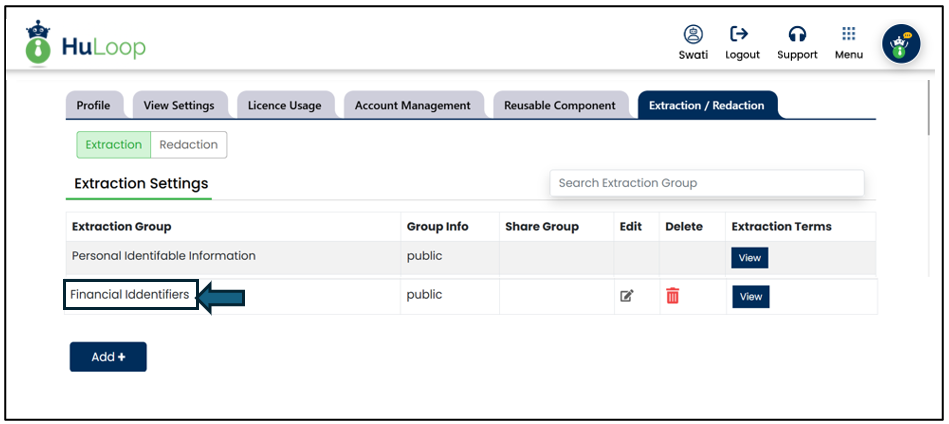Click the chatbot avatar icon
The width and height of the screenshot is (949, 424).
(901, 44)
